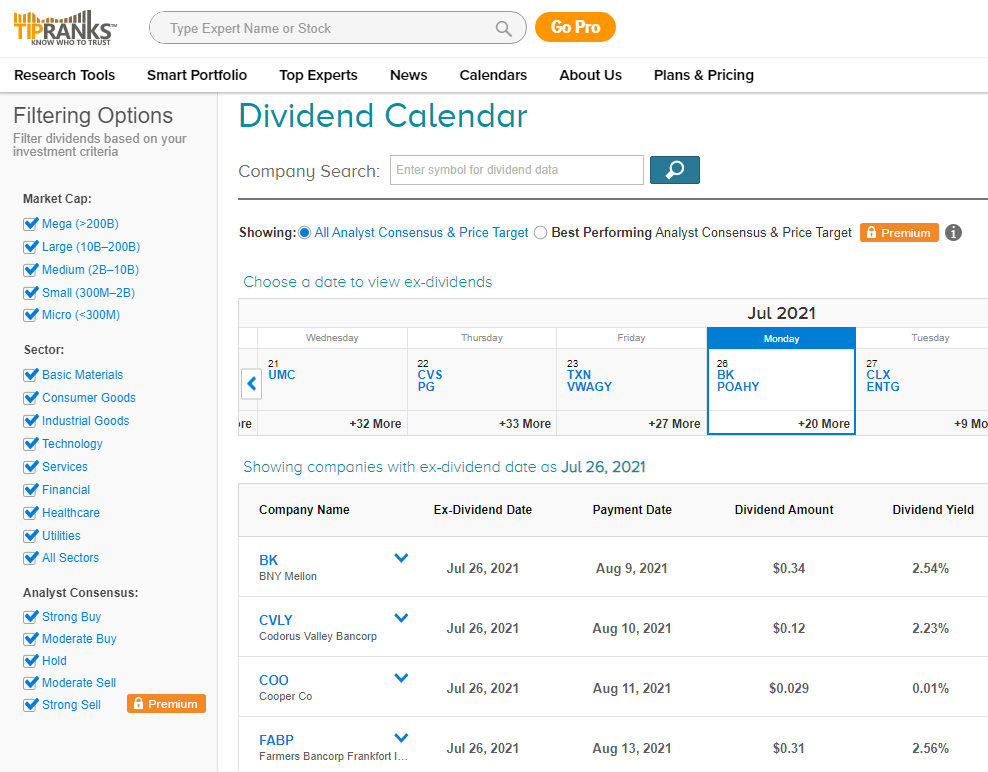Open Top Experts menu

[318, 75]
